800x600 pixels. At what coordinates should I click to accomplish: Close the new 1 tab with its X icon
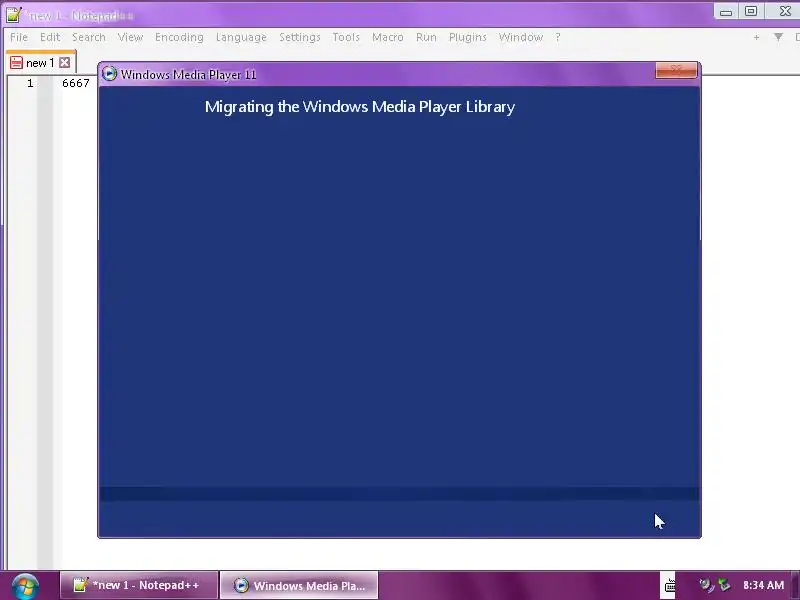[x=64, y=62]
